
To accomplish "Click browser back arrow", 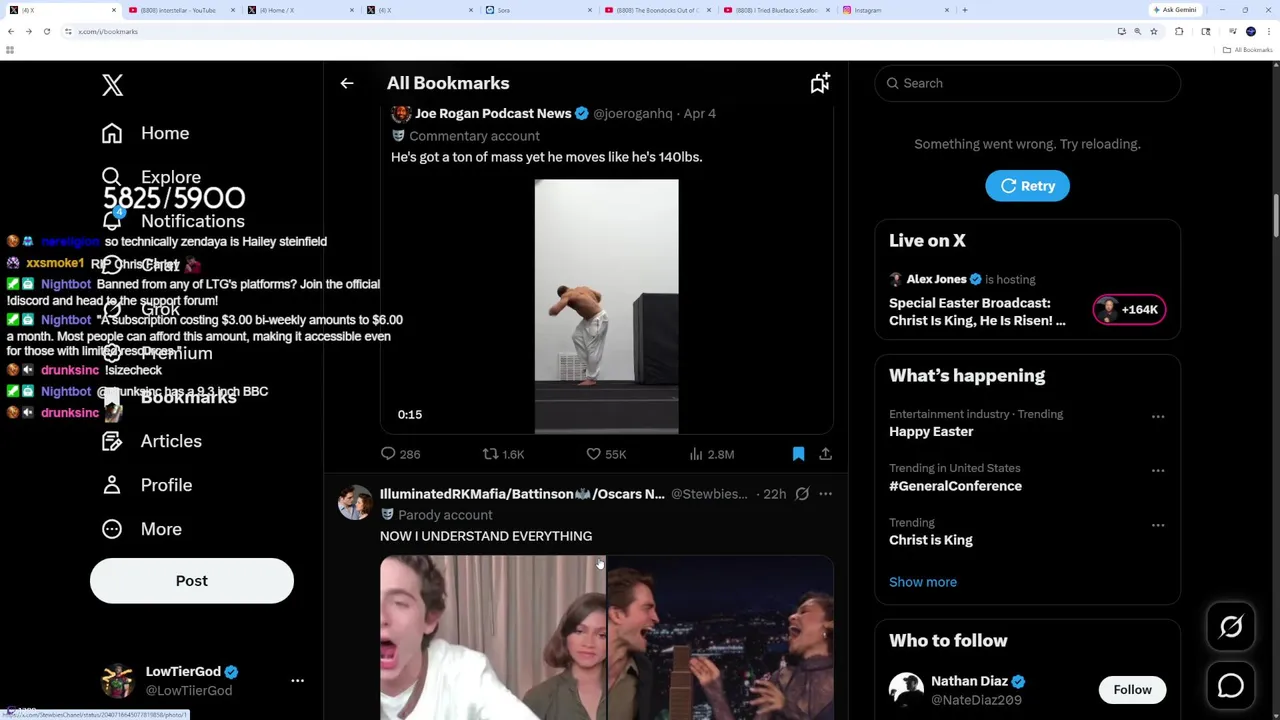I will 11,32.
